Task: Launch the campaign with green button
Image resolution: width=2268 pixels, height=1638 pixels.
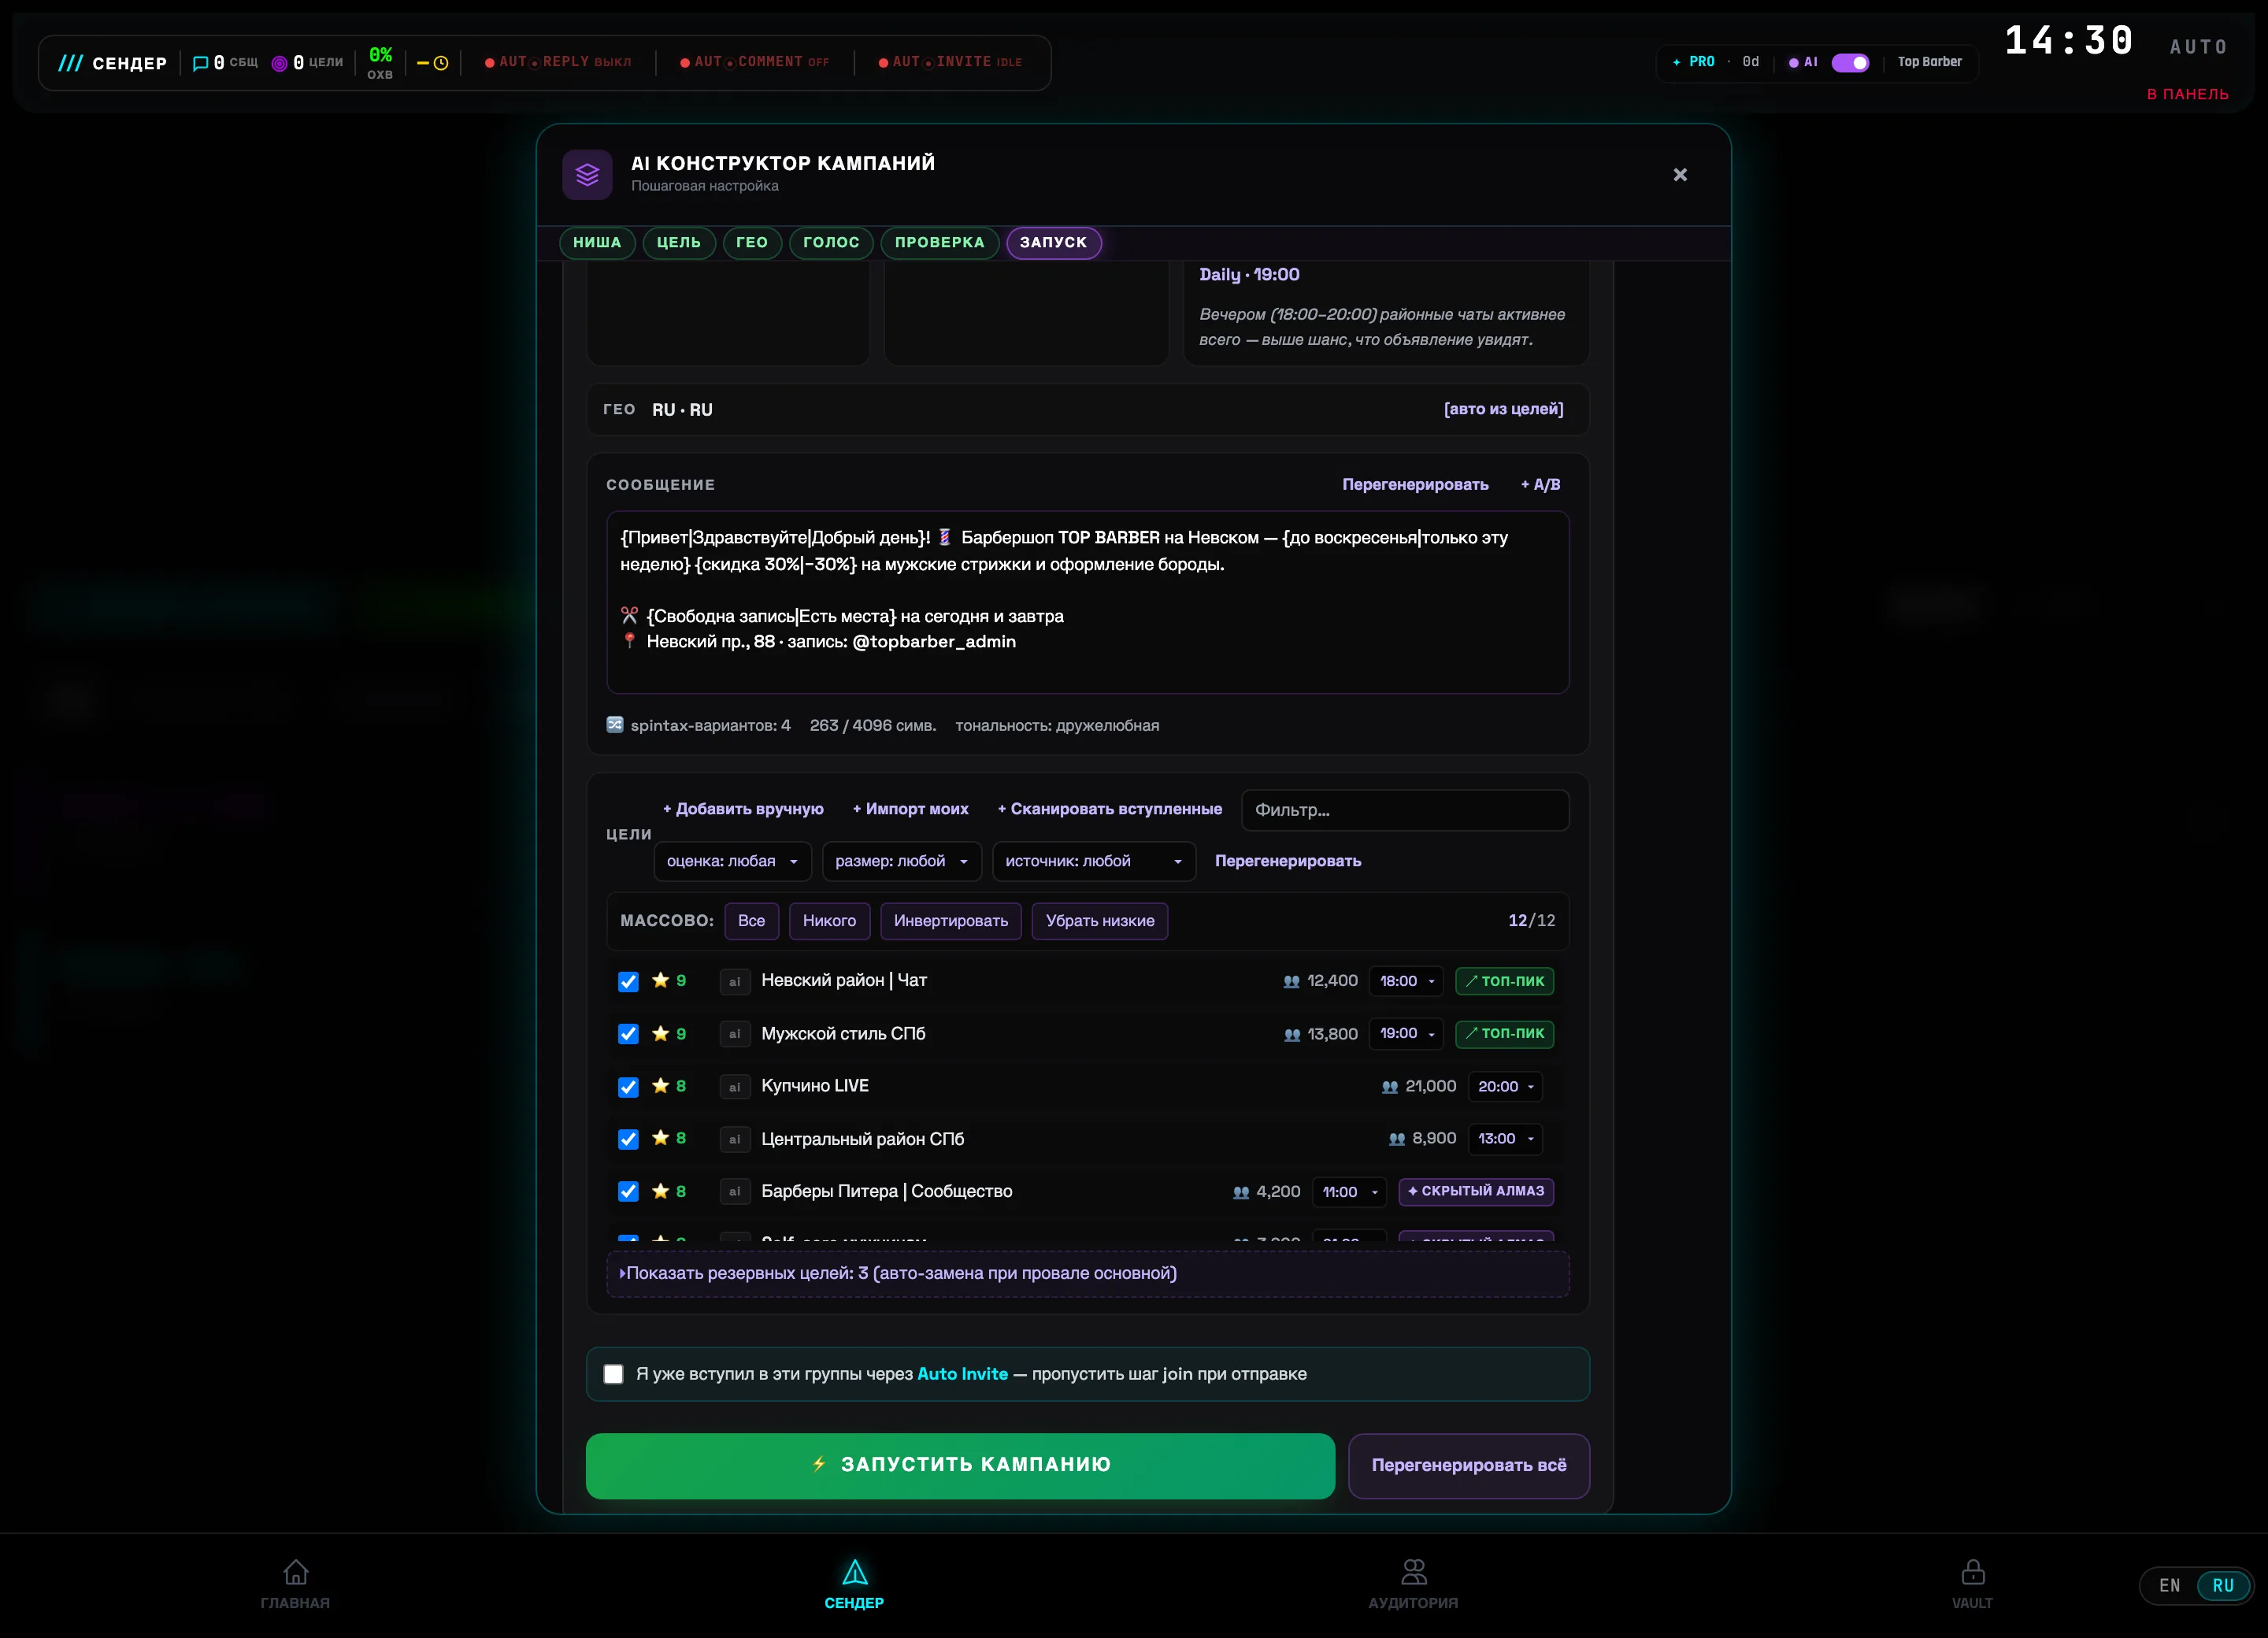Action: (x=960, y=1465)
